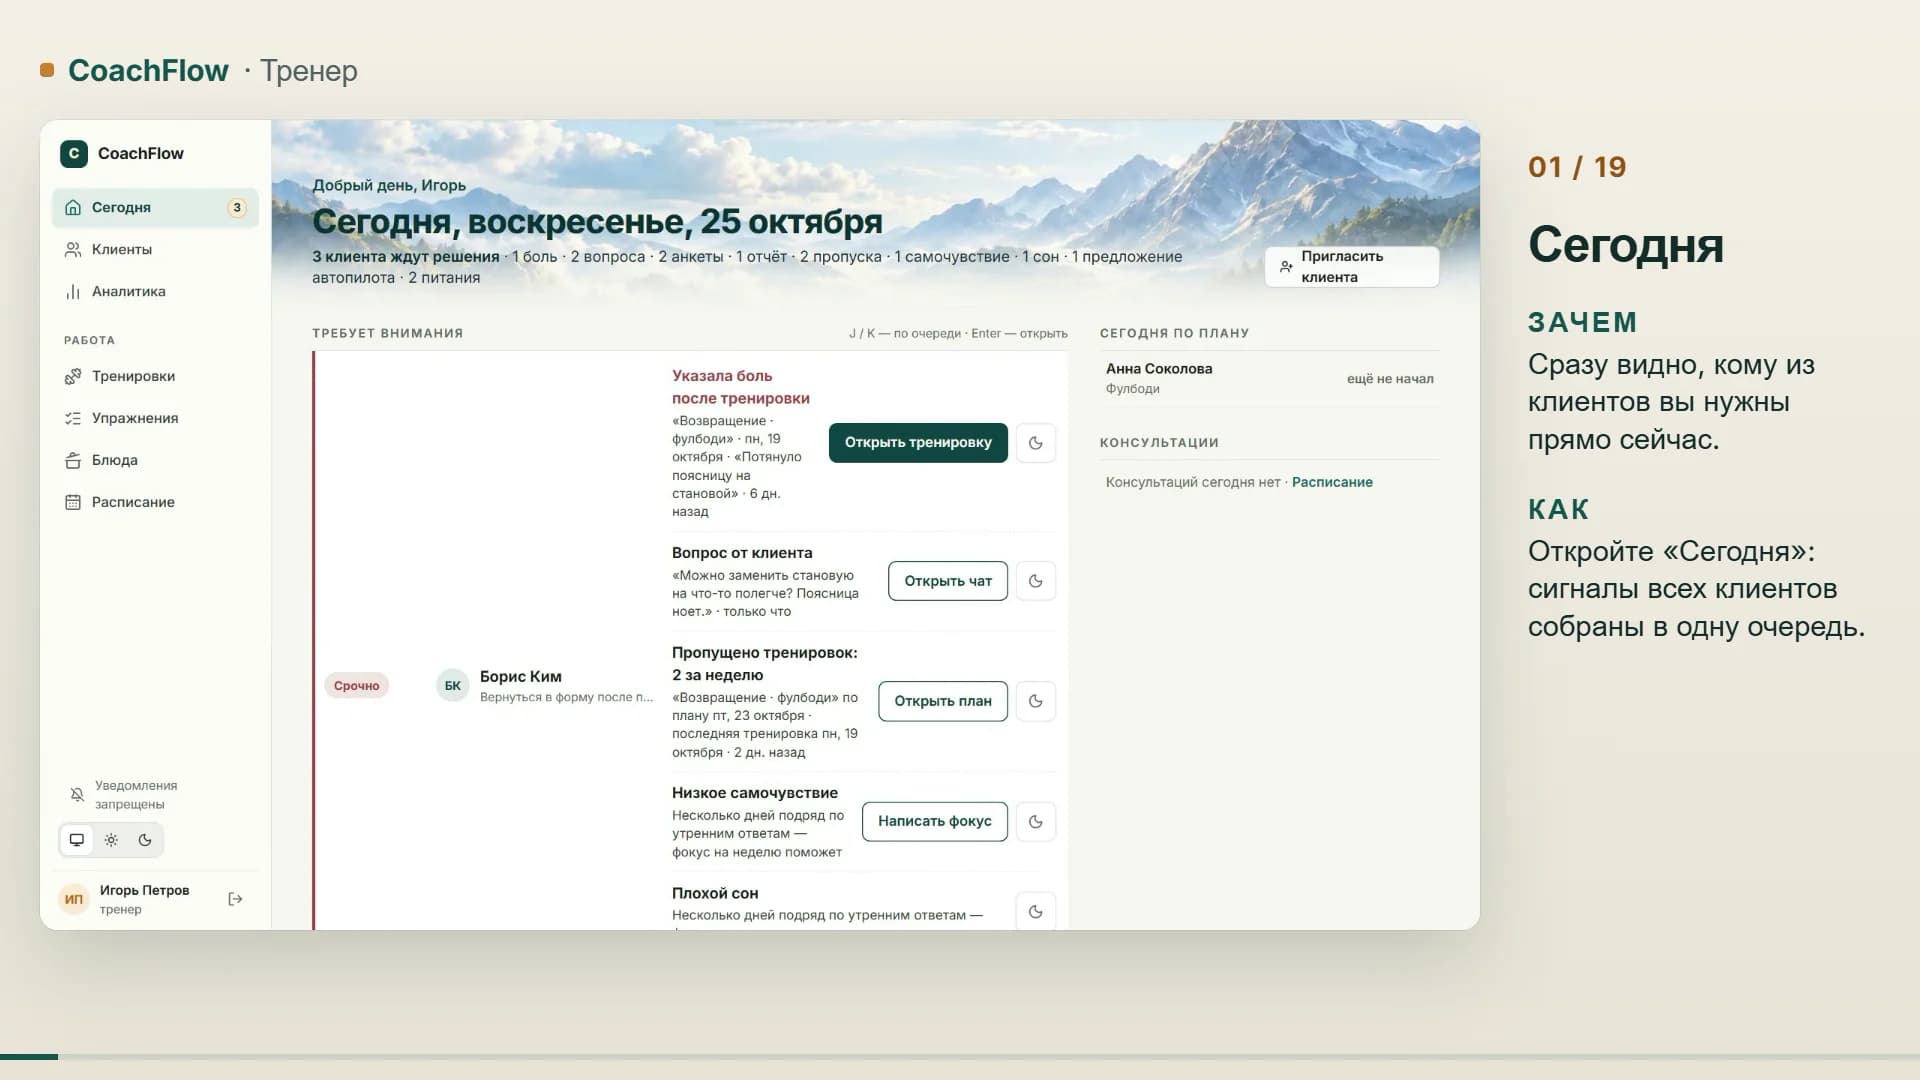Go to Блюда in the sidebar
This screenshot has height=1080, width=1920.
point(155,460)
